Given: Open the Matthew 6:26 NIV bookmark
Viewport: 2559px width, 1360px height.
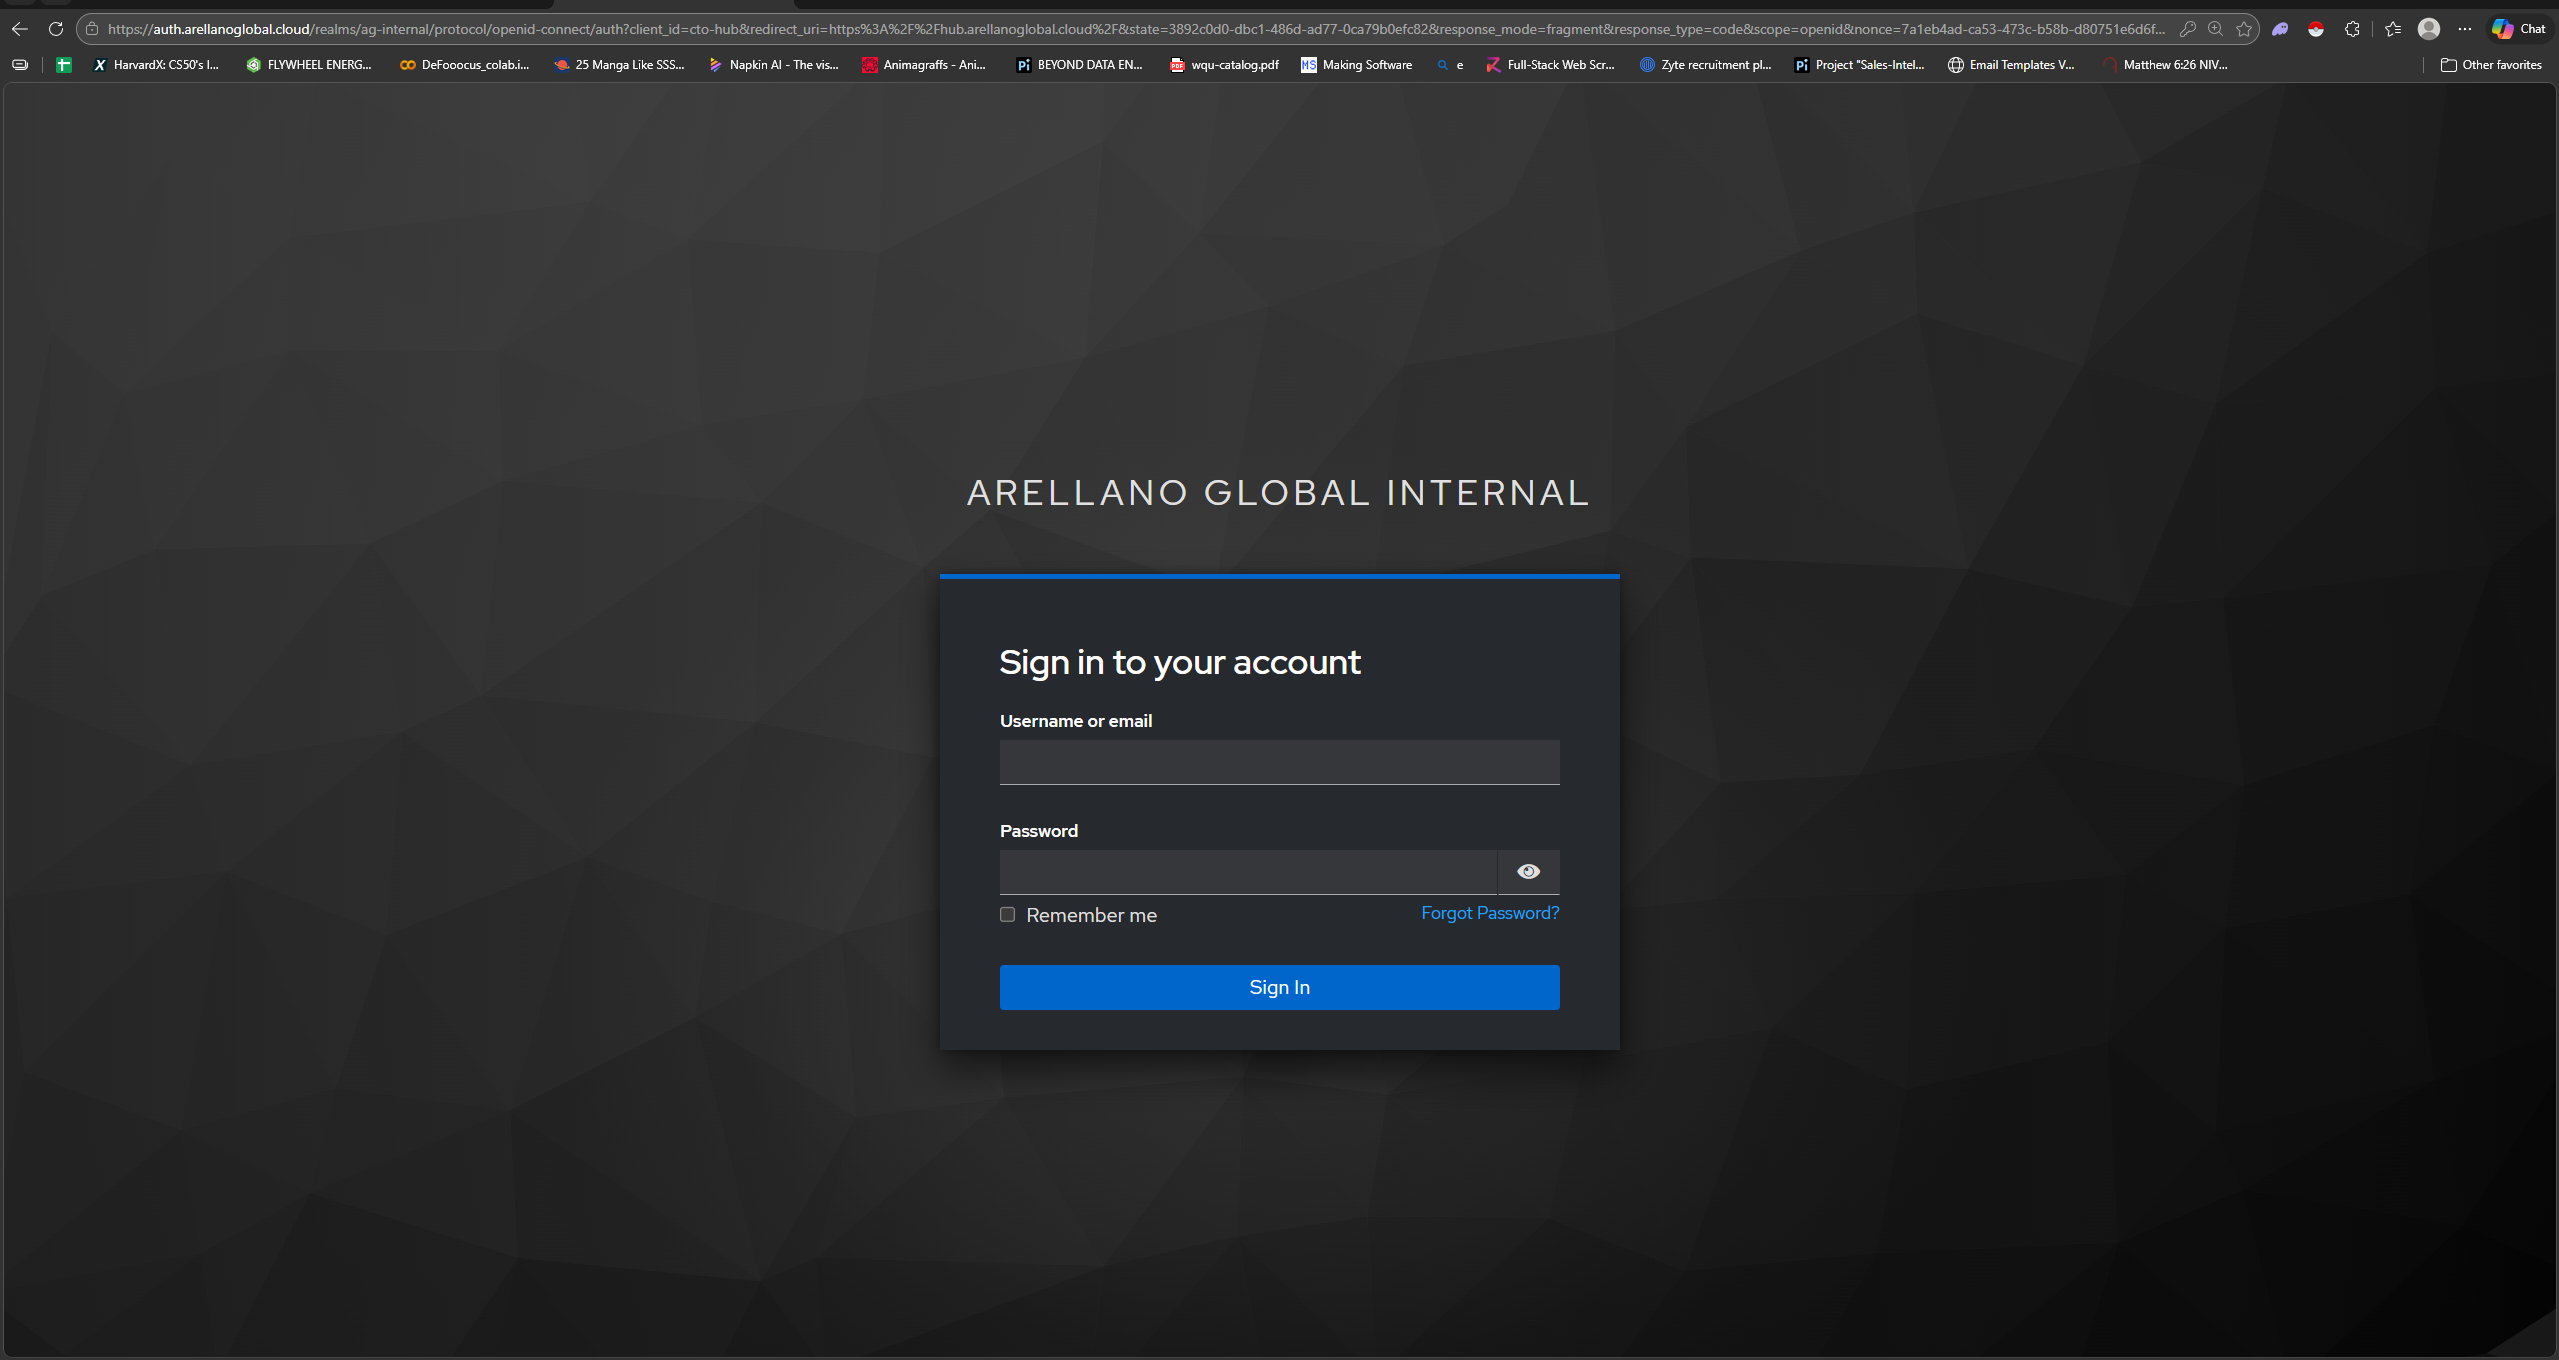Looking at the screenshot, I should (x=2166, y=65).
